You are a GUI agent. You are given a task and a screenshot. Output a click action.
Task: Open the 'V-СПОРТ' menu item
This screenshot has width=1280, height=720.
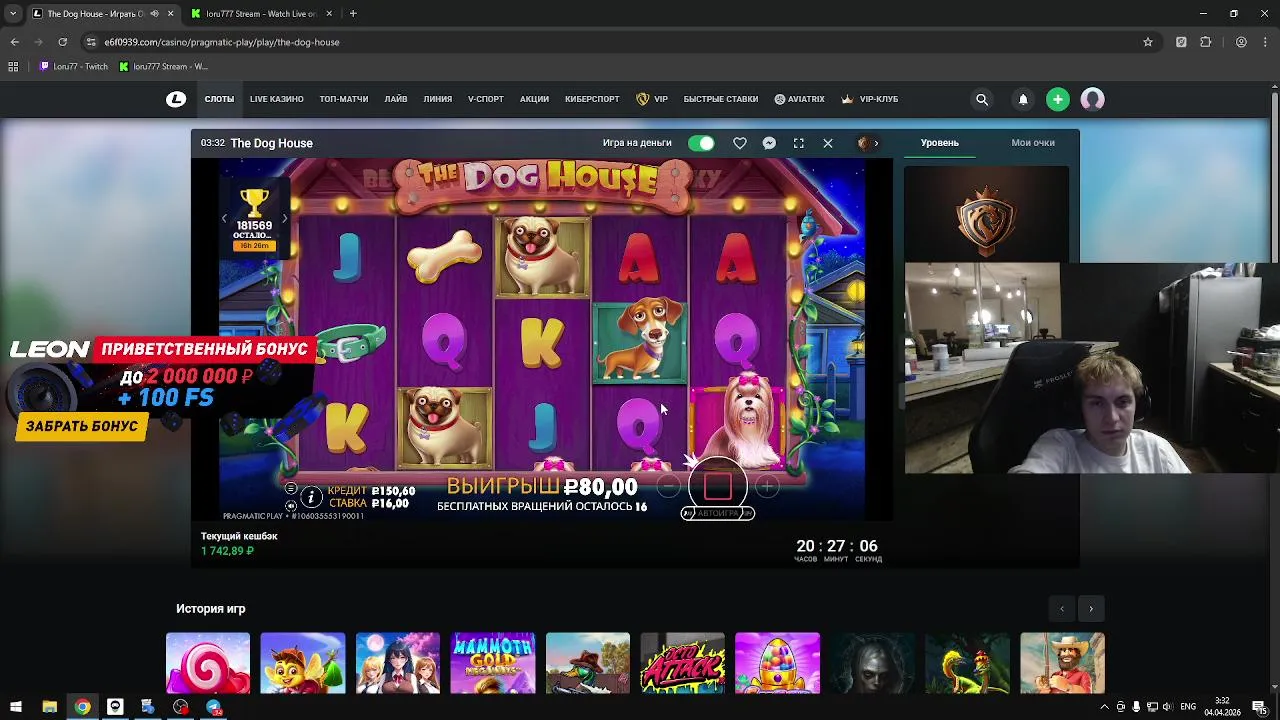tap(486, 99)
